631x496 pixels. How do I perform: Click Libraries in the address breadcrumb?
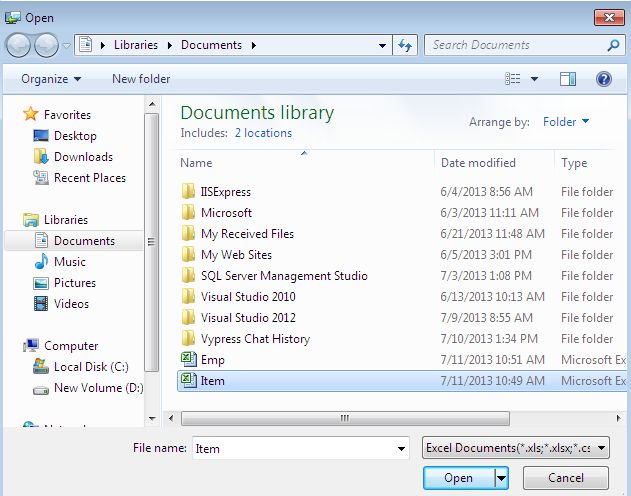pyautogui.click(x=136, y=45)
